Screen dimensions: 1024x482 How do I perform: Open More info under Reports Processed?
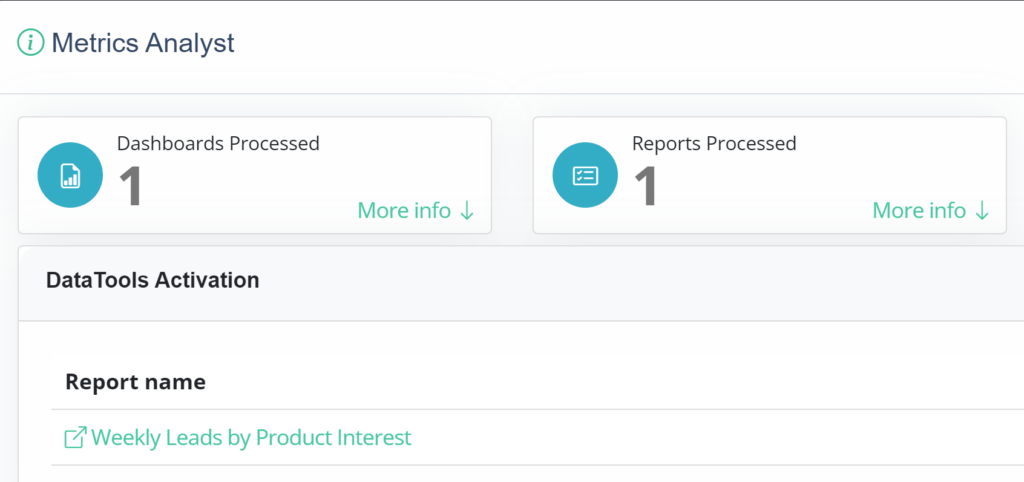click(919, 210)
